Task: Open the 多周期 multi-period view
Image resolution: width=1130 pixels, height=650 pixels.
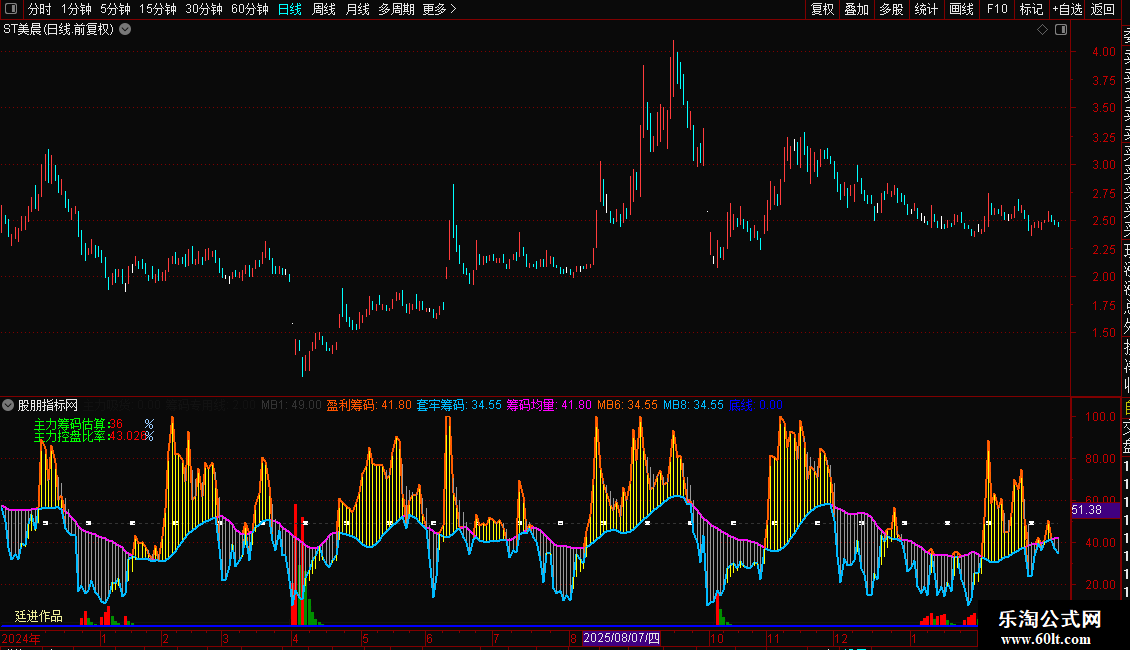Action: click(x=396, y=9)
